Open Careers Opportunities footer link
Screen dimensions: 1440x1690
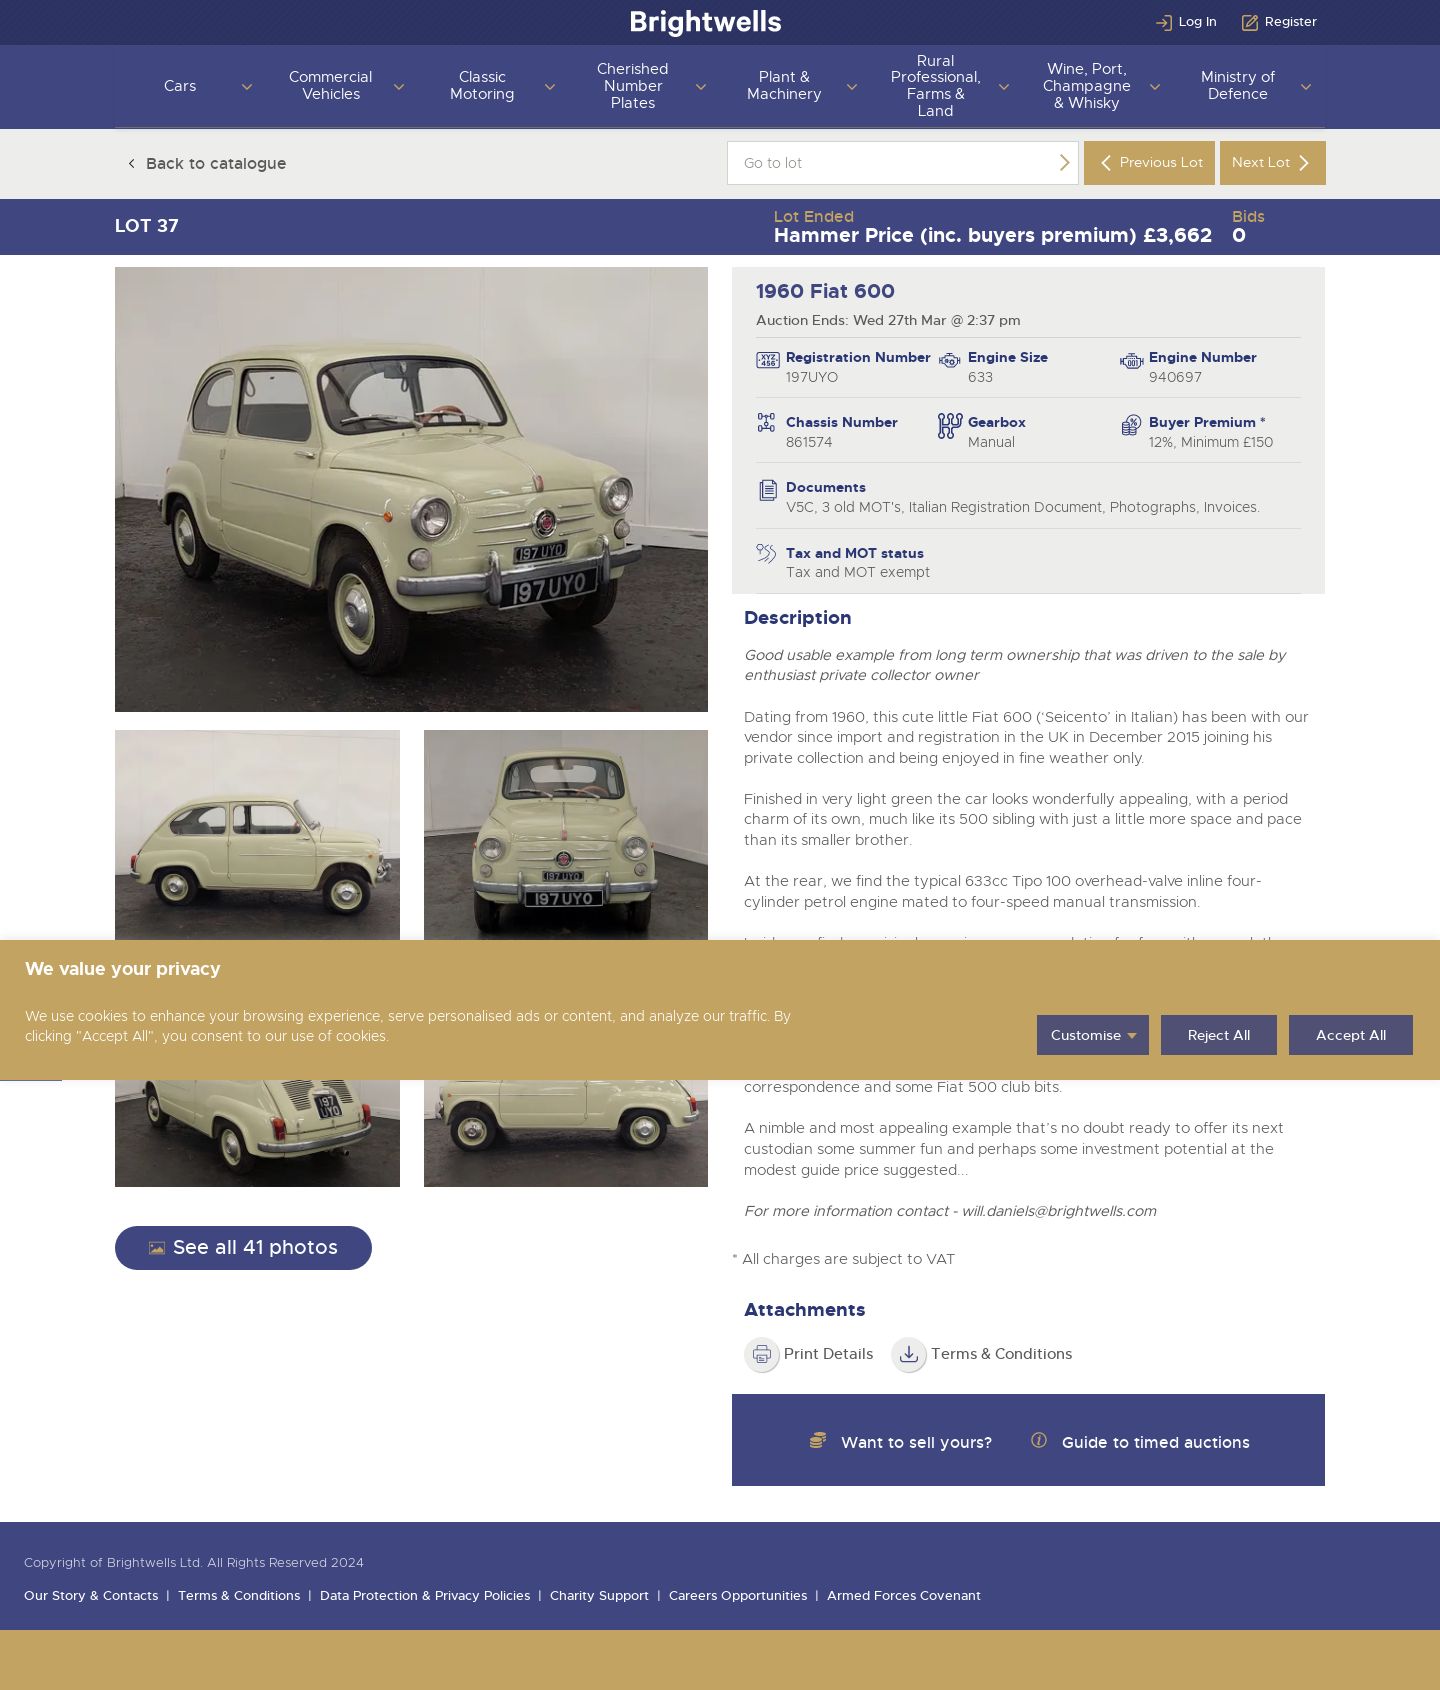coord(738,1596)
